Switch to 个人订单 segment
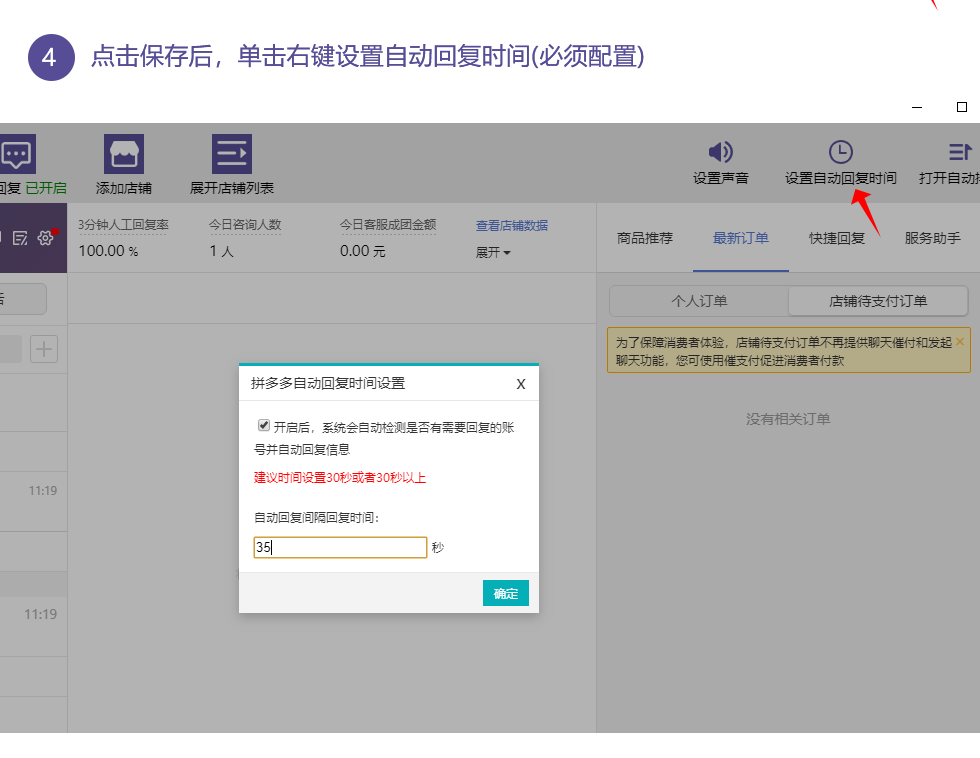The height and width of the screenshot is (758, 980). (x=699, y=301)
